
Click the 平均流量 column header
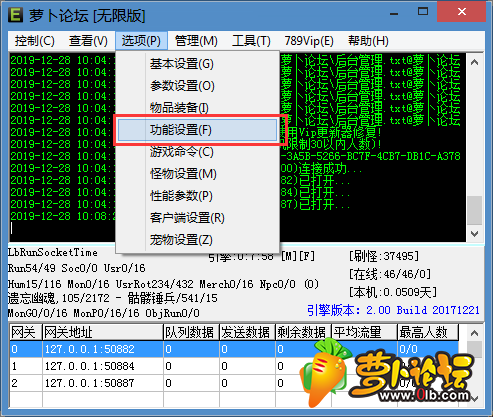point(364,332)
